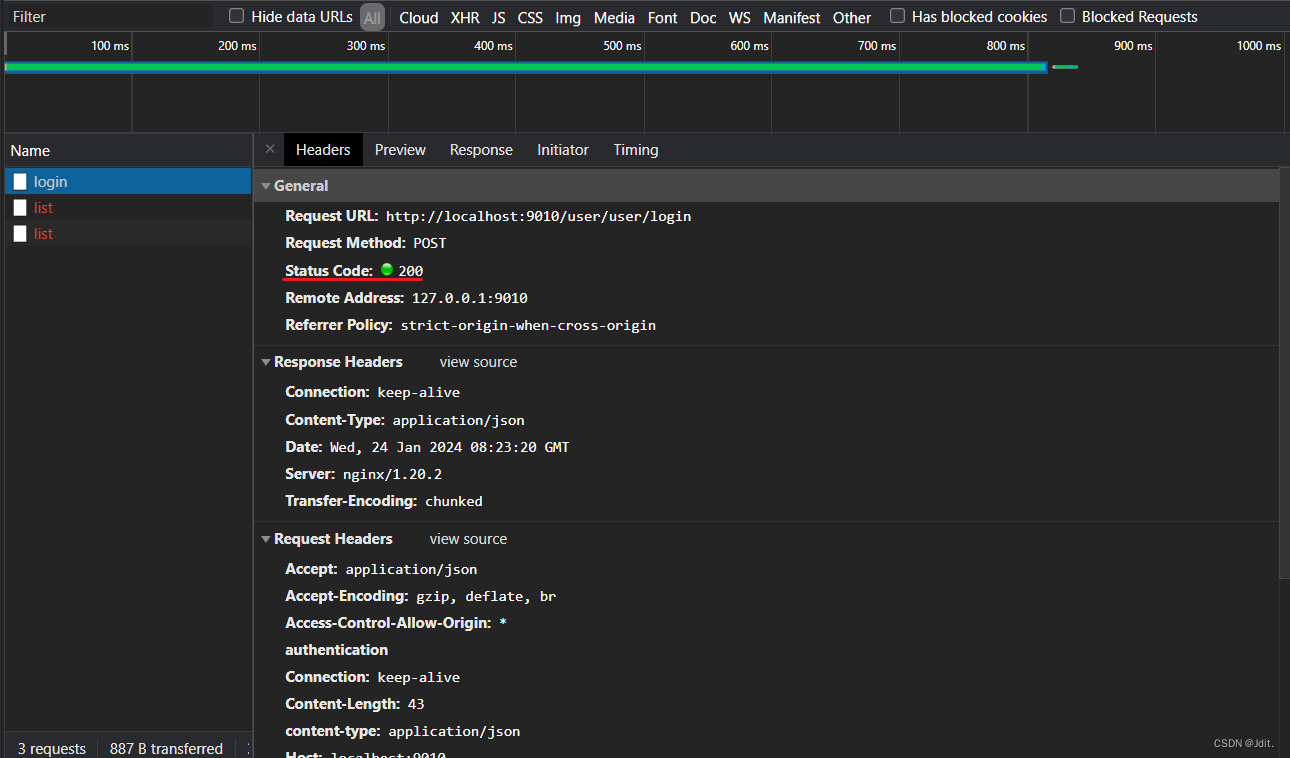
Task: Click the Name column header
Action: point(126,151)
